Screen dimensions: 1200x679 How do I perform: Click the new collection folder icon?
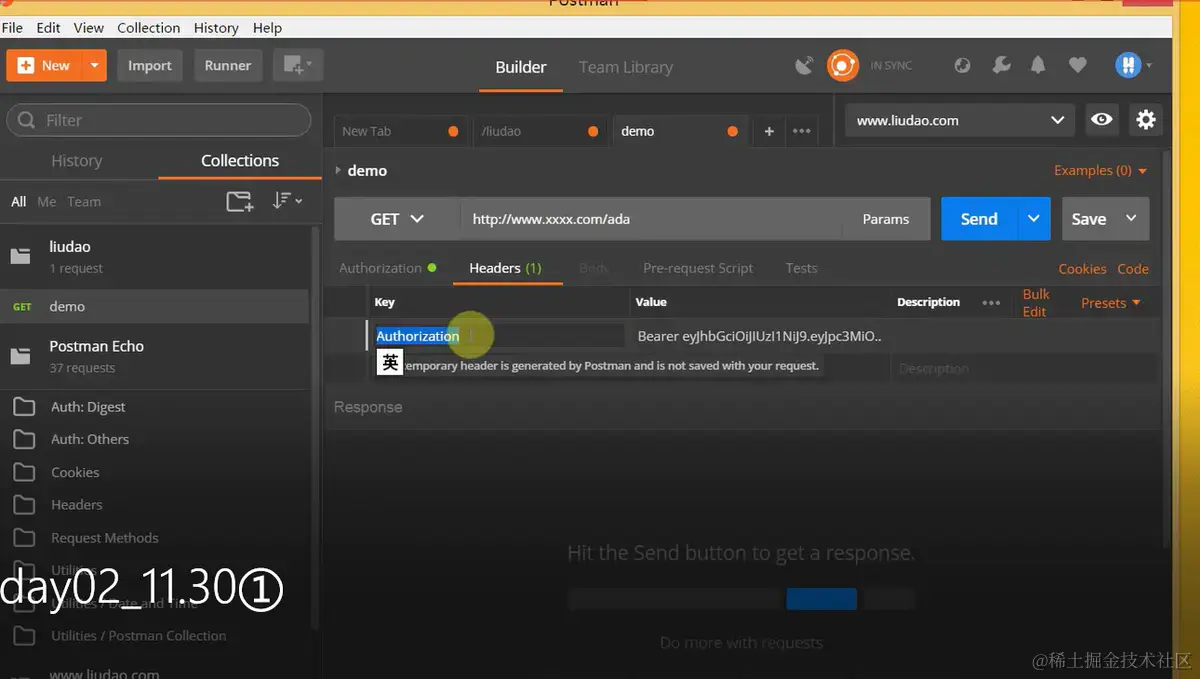239,201
